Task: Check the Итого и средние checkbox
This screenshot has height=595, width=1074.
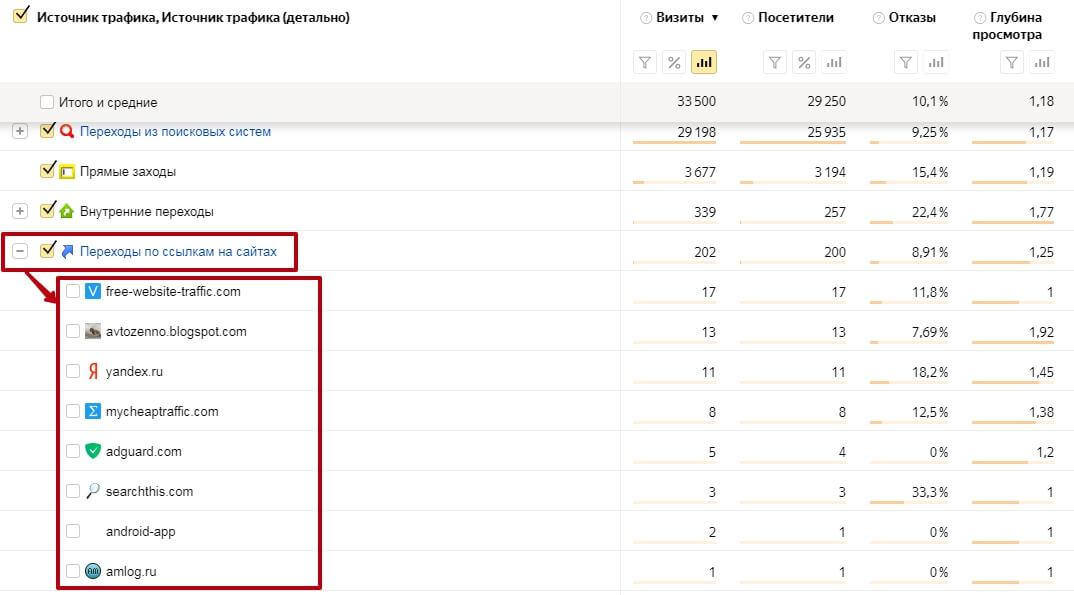Action: click(x=47, y=102)
